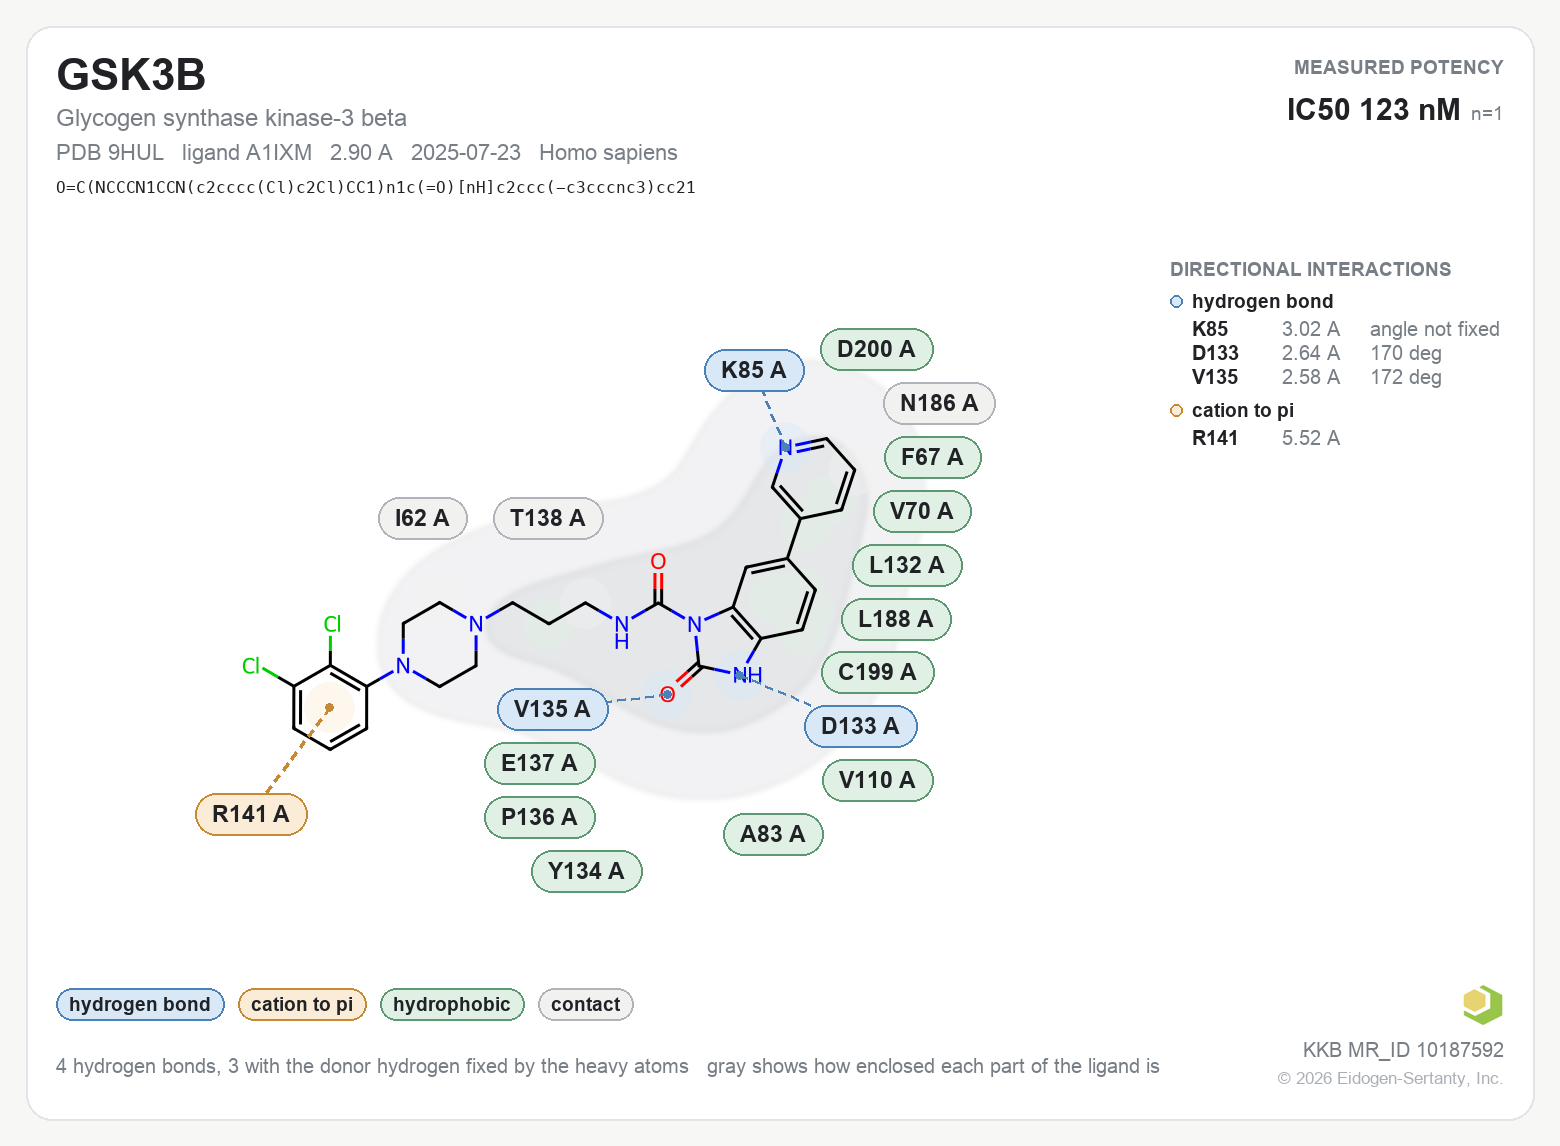This screenshot has height=1146, width=1560.
Task: Click the R141 5.52 A interaction row
Action: [x=1266, y=438]
